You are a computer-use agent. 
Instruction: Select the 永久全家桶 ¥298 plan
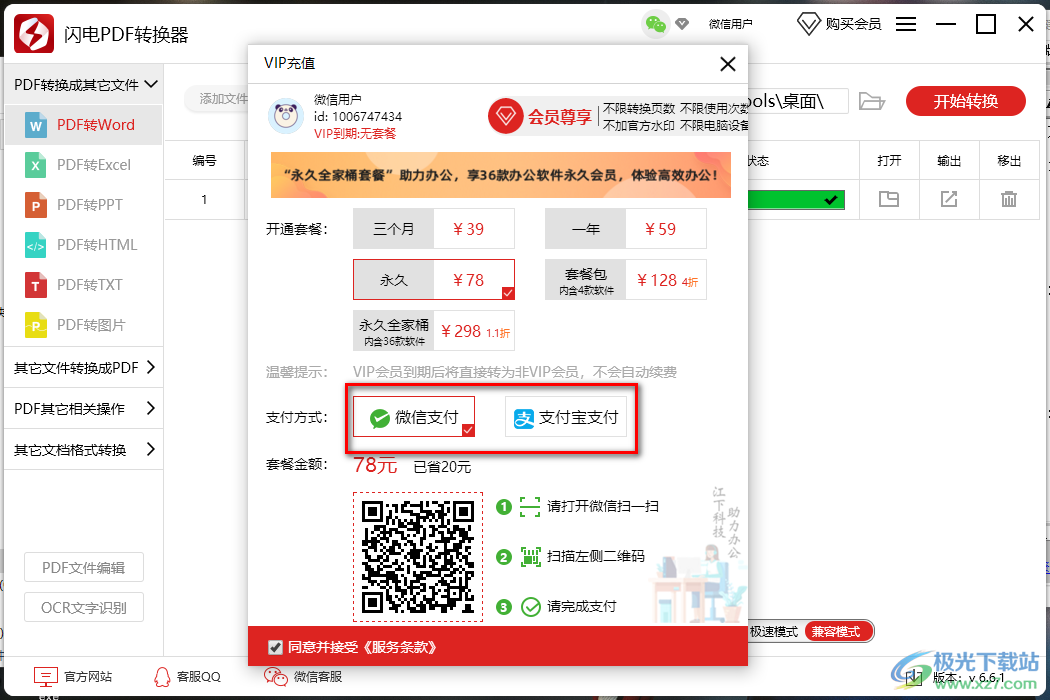(x=434, y=330)
